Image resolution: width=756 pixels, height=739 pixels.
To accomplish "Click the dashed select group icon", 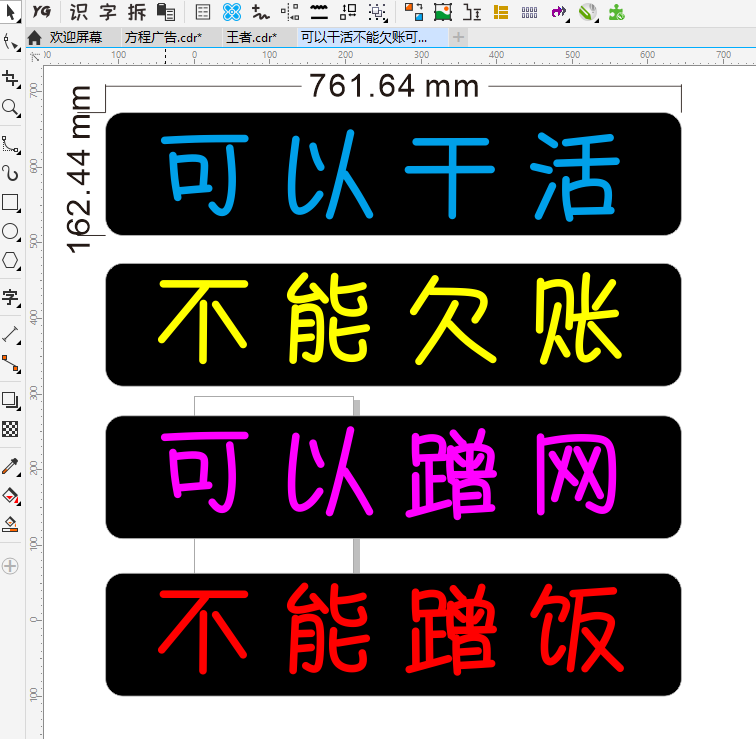I will point(378,13).
